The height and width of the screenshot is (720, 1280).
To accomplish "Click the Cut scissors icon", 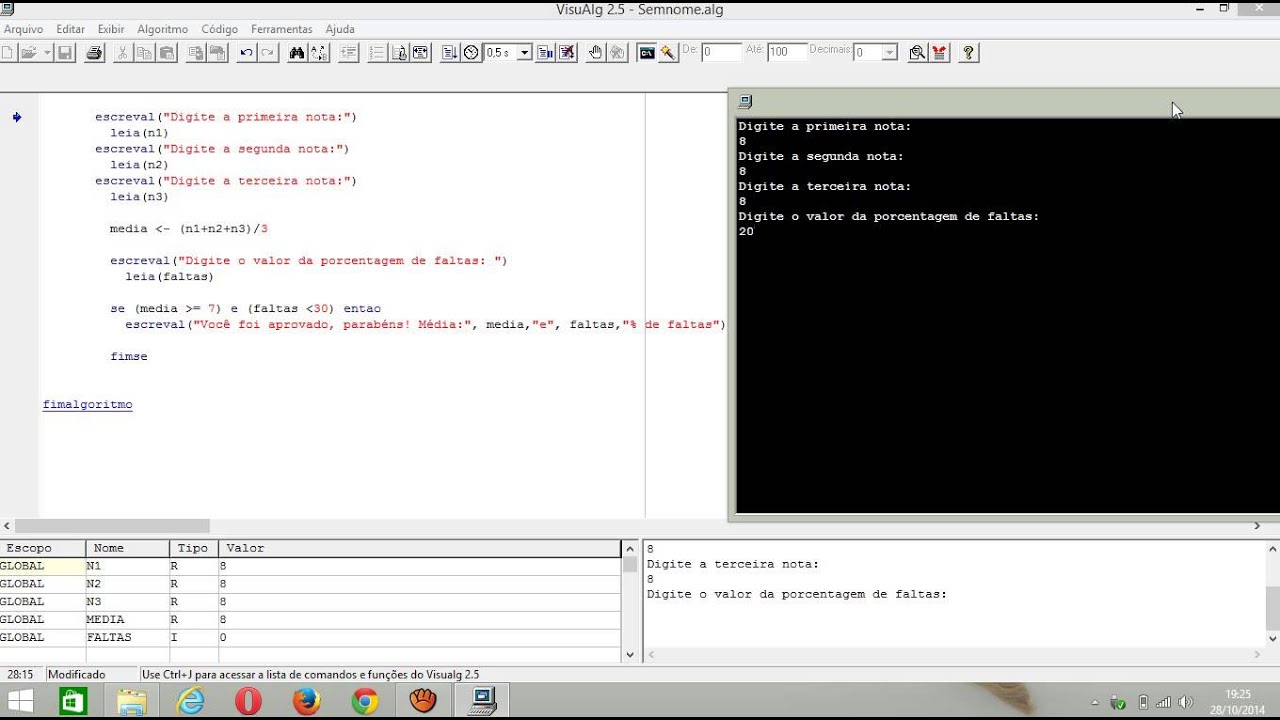I will tap(122, 52).
